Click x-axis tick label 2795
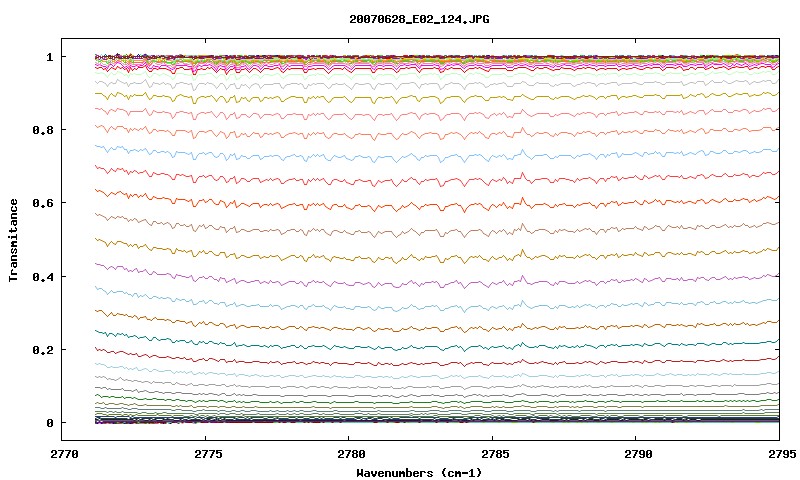Image resolution: width=800 pixels, height=480 pixels. 783,454
